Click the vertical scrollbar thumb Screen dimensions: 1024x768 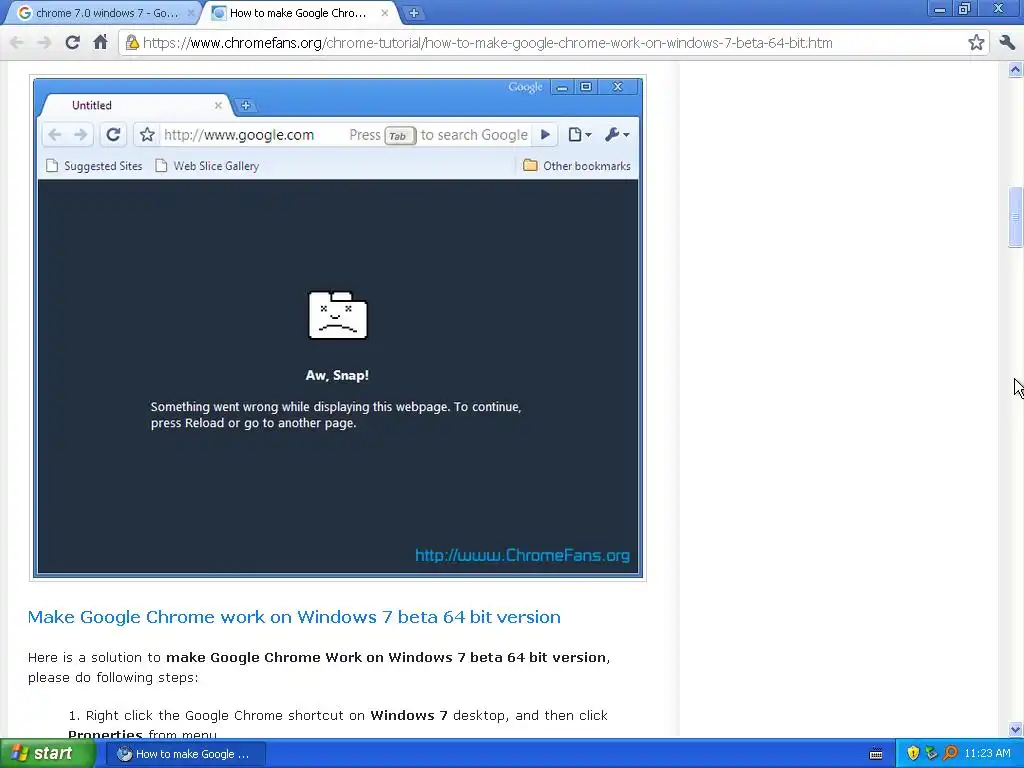(x=1015, y=217)
